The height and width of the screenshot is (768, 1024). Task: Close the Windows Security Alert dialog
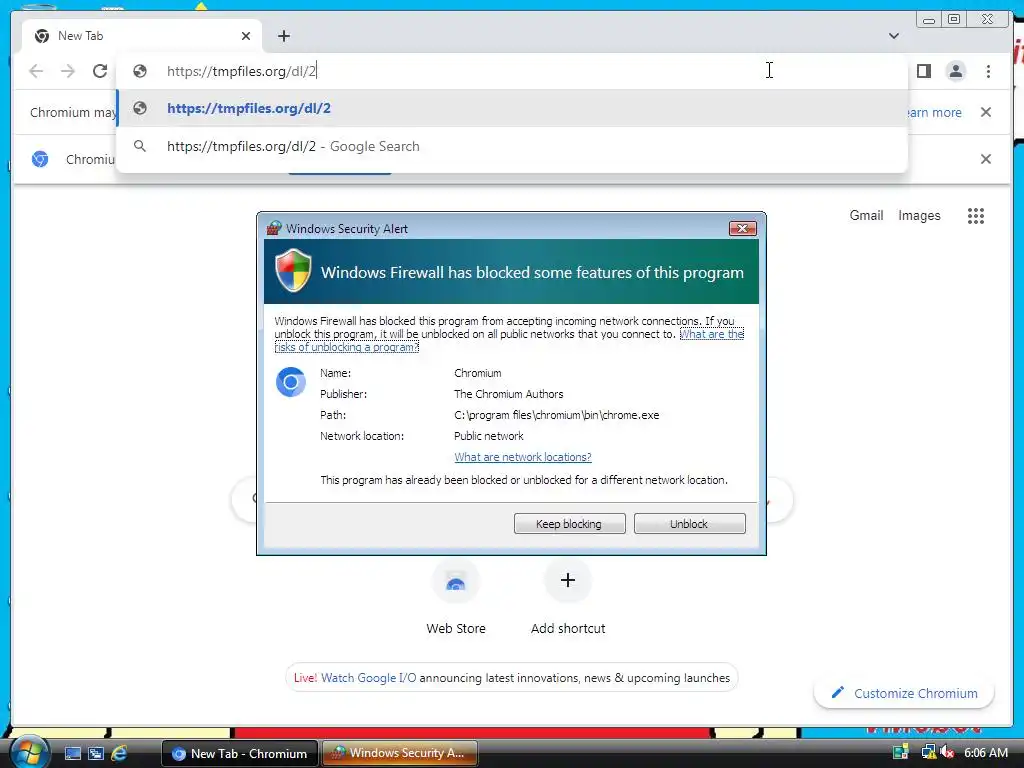coord(743,229)
